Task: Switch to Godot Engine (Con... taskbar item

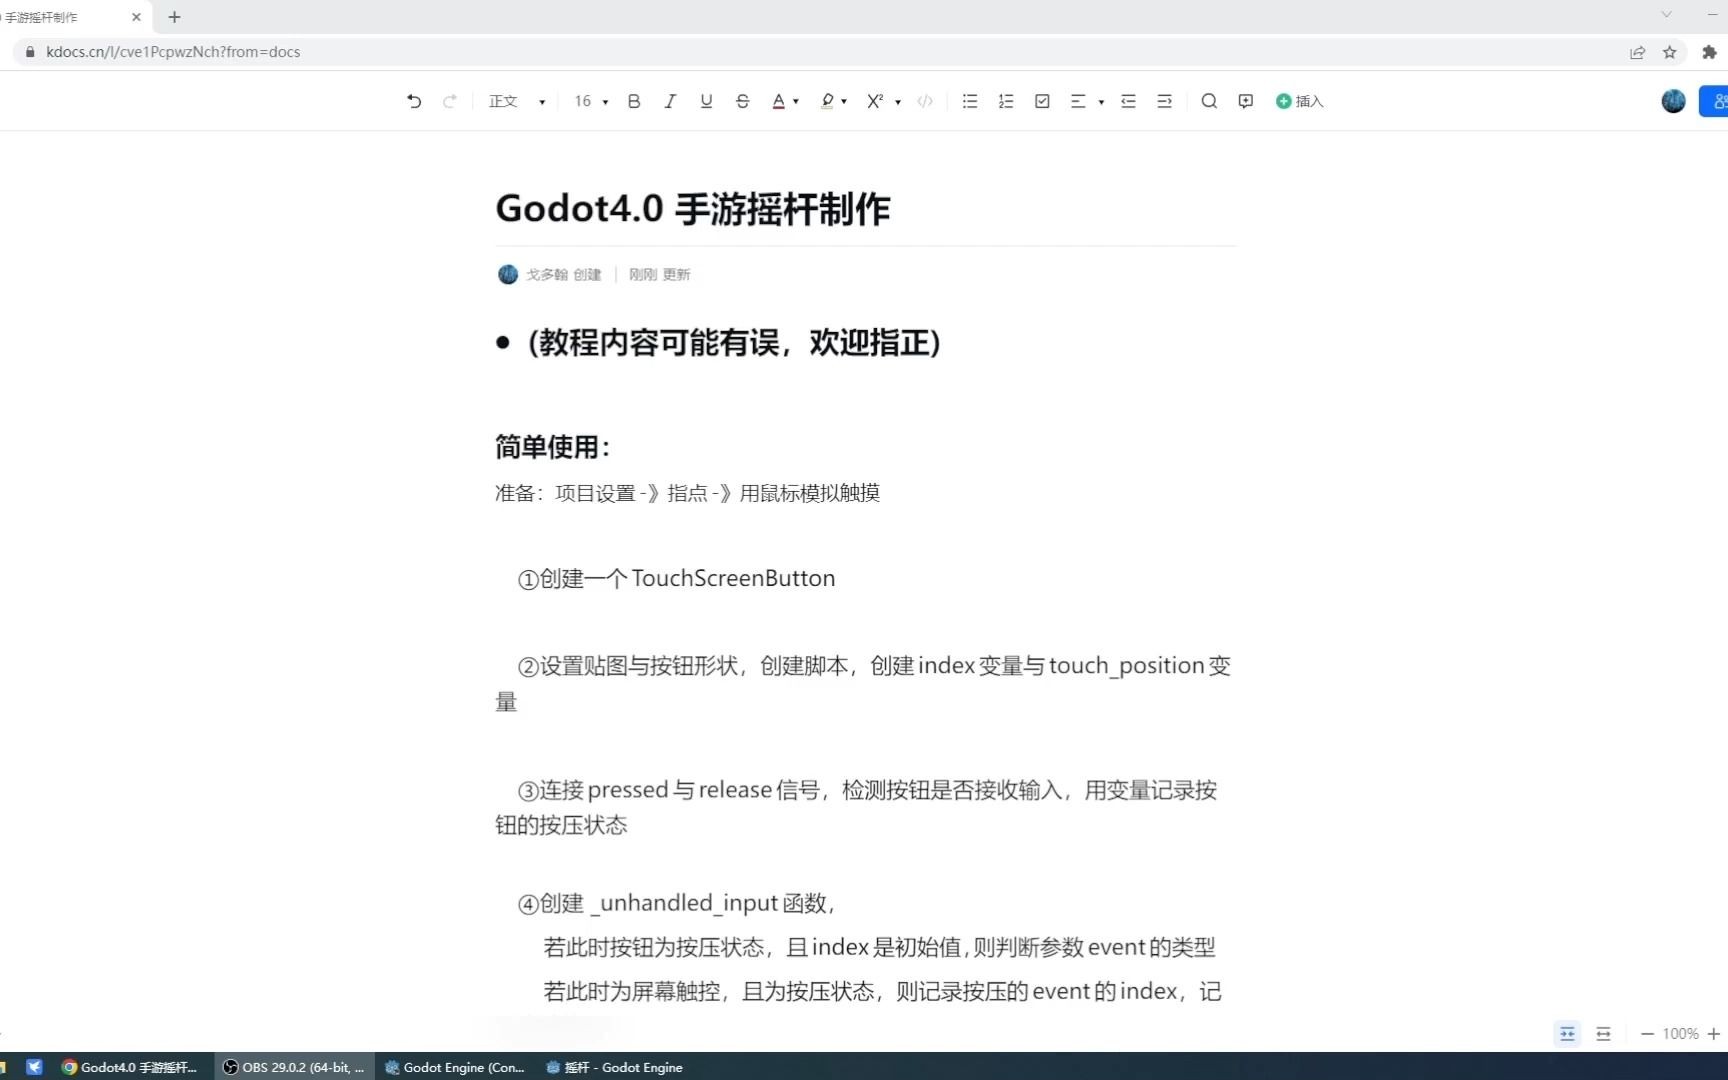Action: point(455,1067)
